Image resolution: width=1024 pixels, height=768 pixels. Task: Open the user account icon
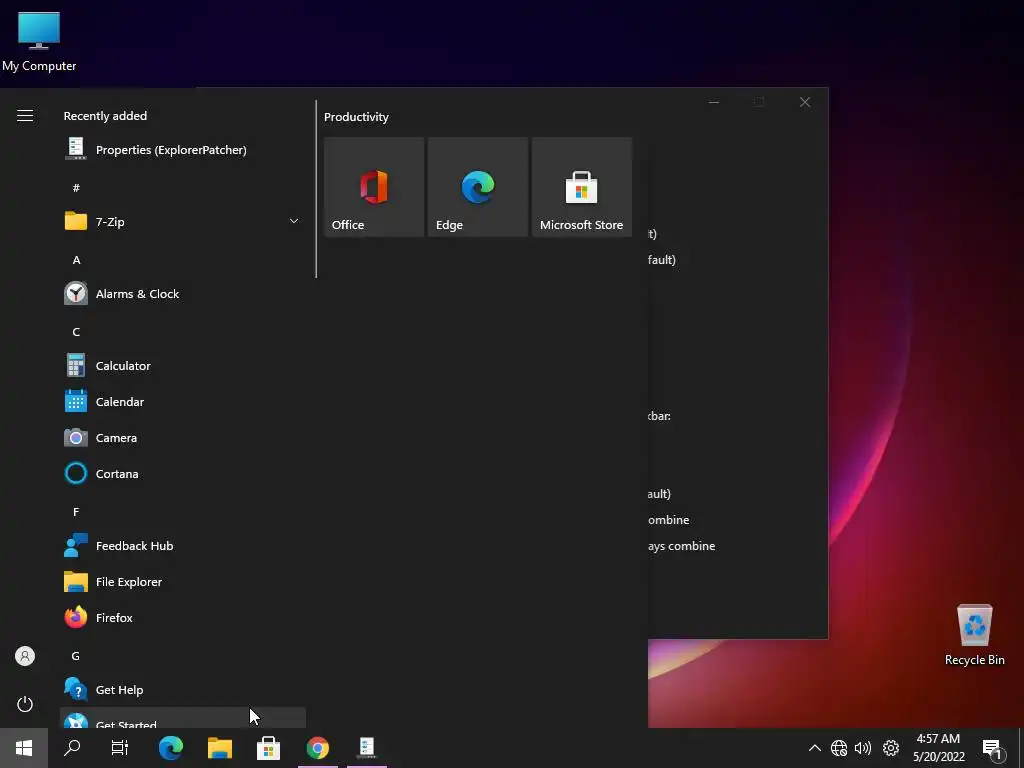click(x=25, y=656)
